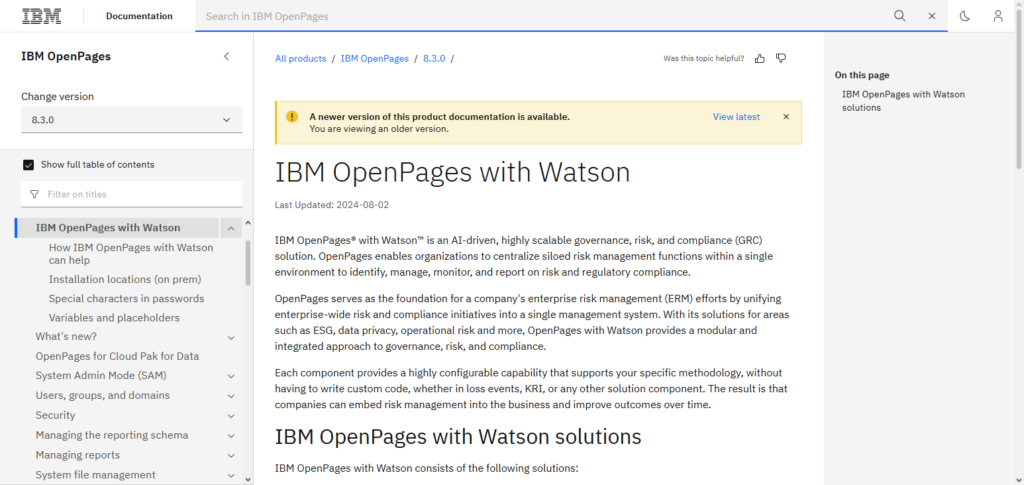
Task: Click the sidebar scroll up arrow
Action: tap(248, 223)
